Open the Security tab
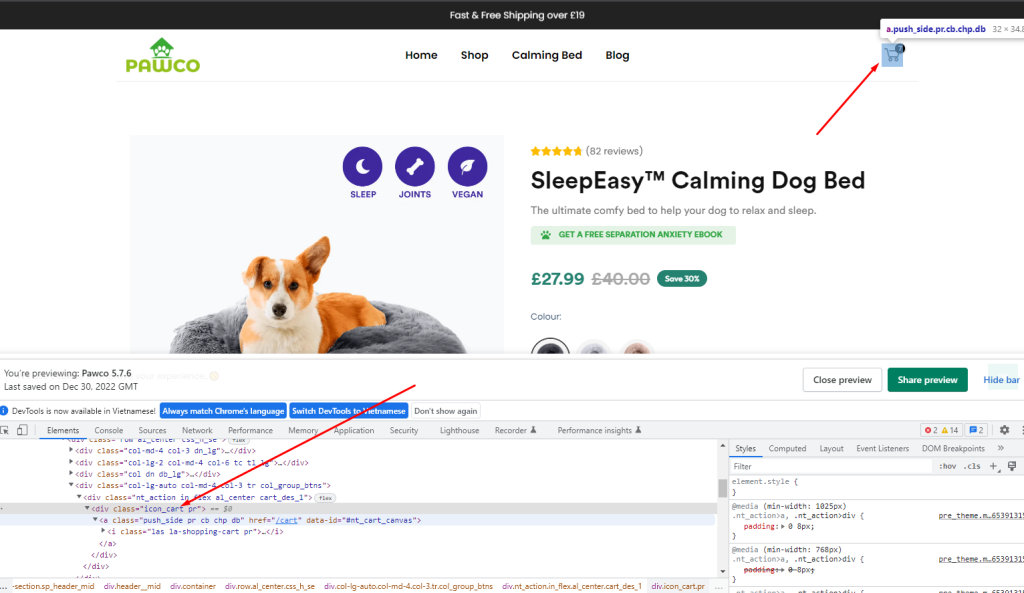The height and width of the screenshot is (593, 1024). [404, 430]
